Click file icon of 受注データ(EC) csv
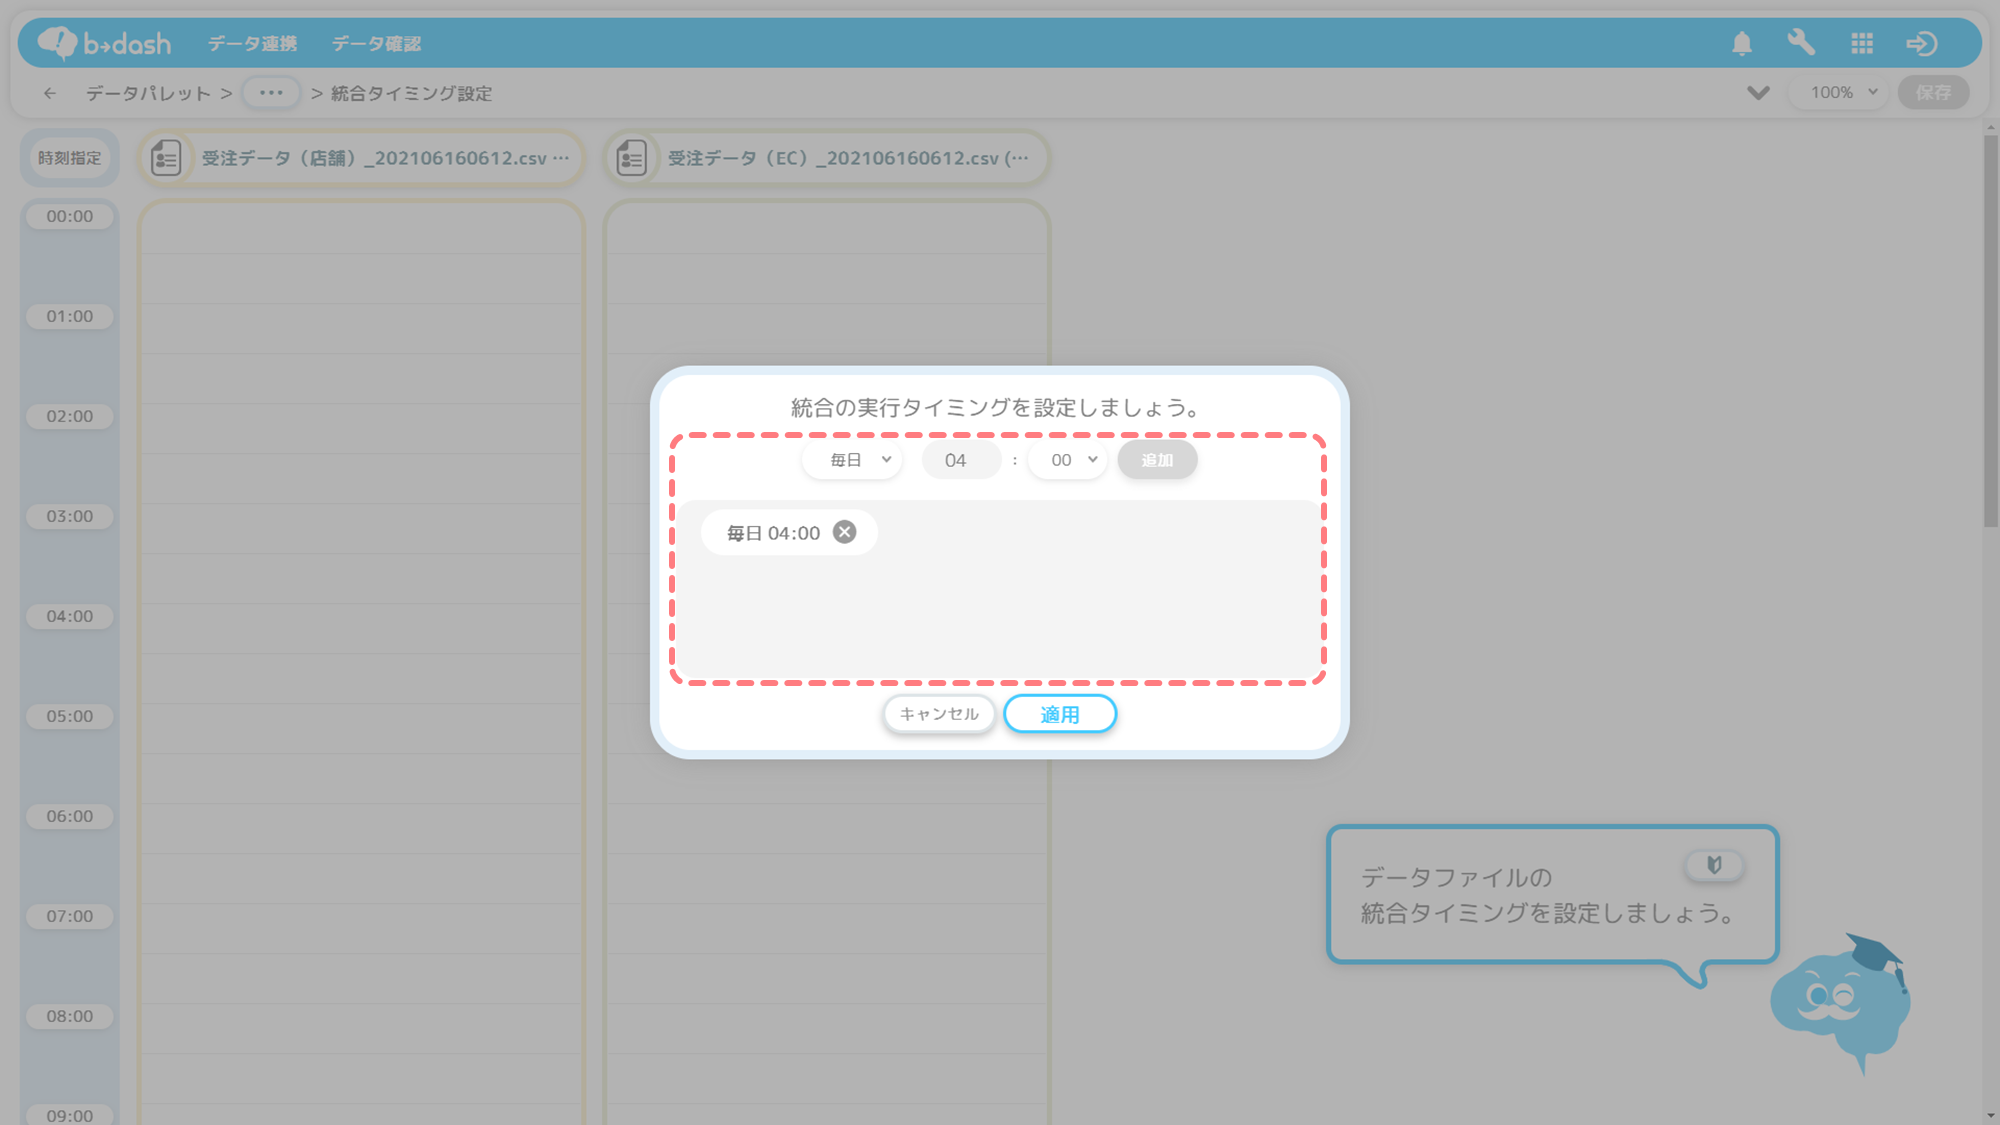The height and width of the screenshot is (1125, 2000). [632, 158]
